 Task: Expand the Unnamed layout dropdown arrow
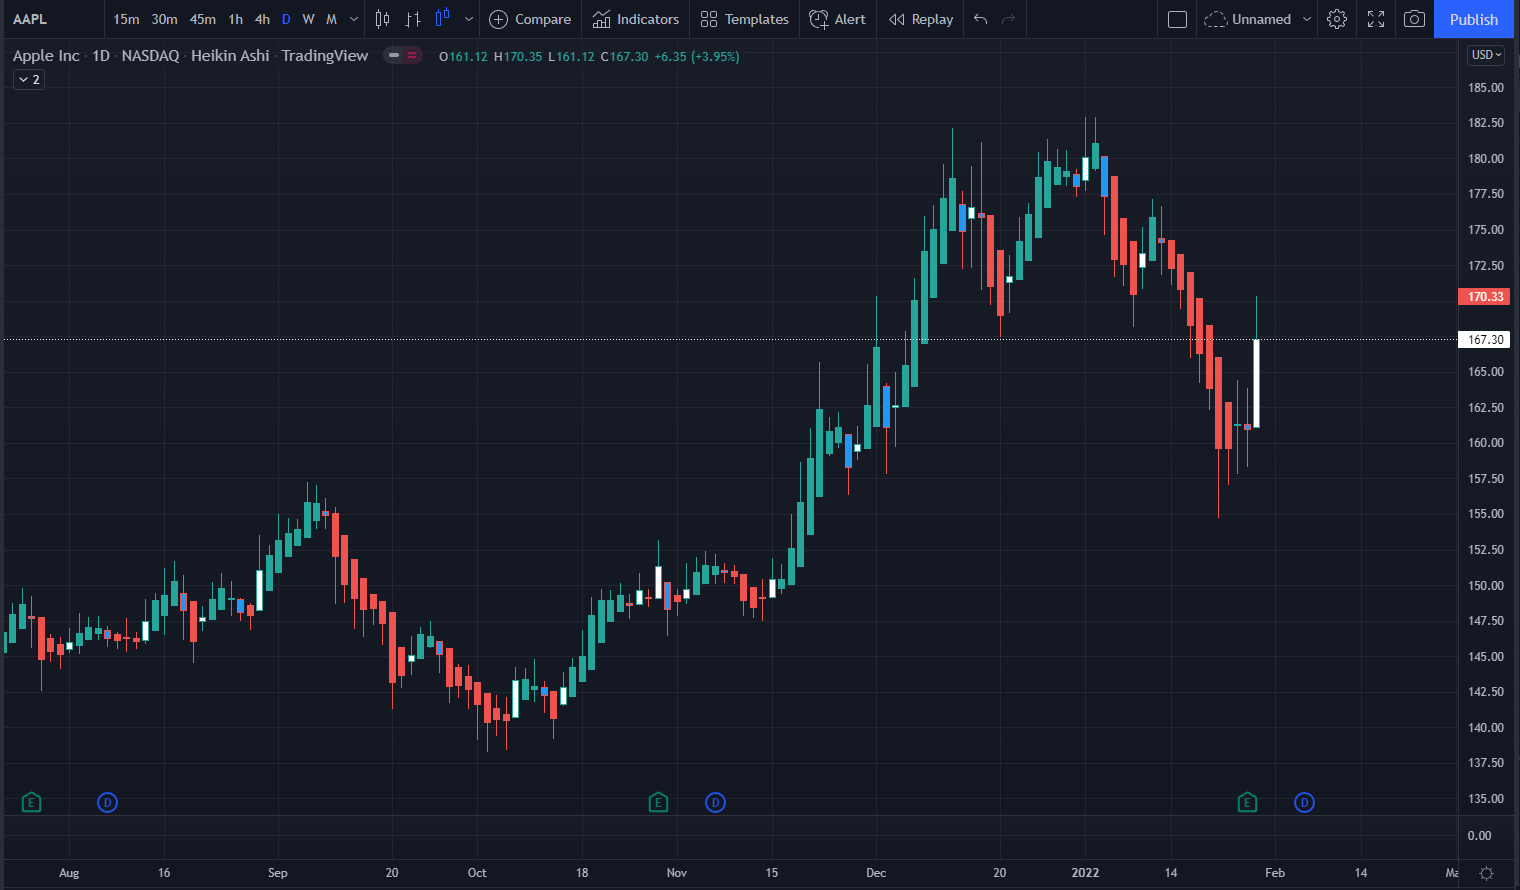[1306, 19]
